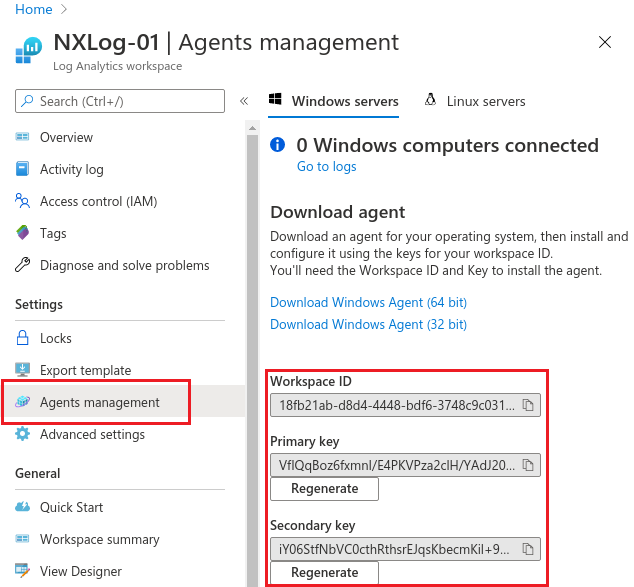Screen dimensions: 634x587
Task: Click the View Designer icon
Action: click(22, 570)
